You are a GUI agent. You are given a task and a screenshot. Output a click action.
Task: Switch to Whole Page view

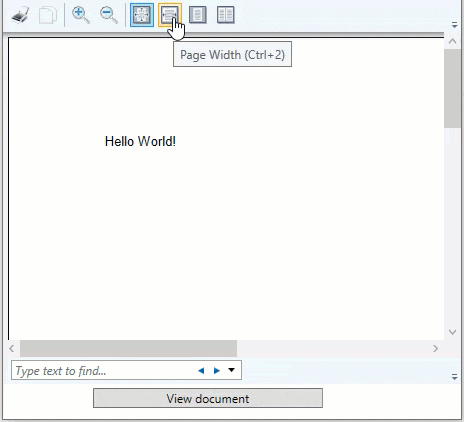[x=198, y=15]
